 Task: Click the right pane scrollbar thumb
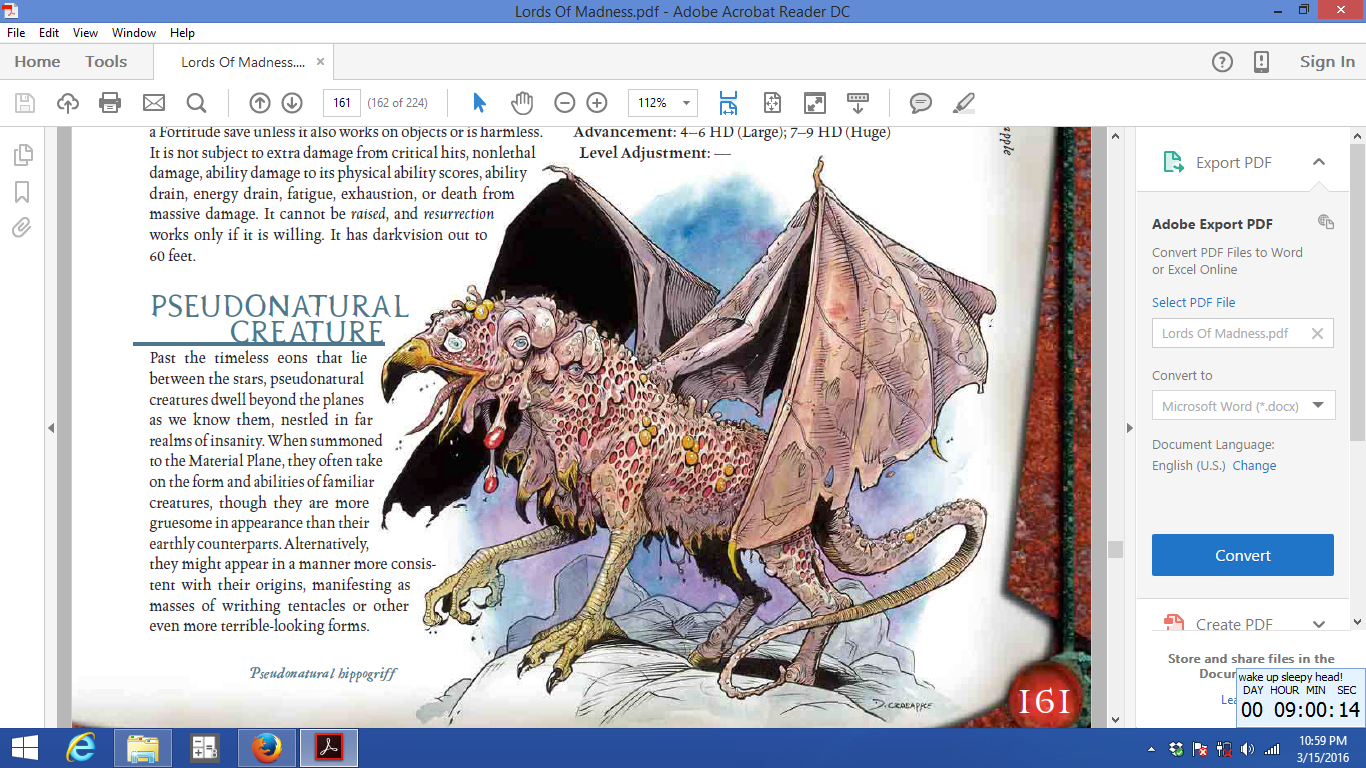pyautogui.click(x=1357, y=290)
